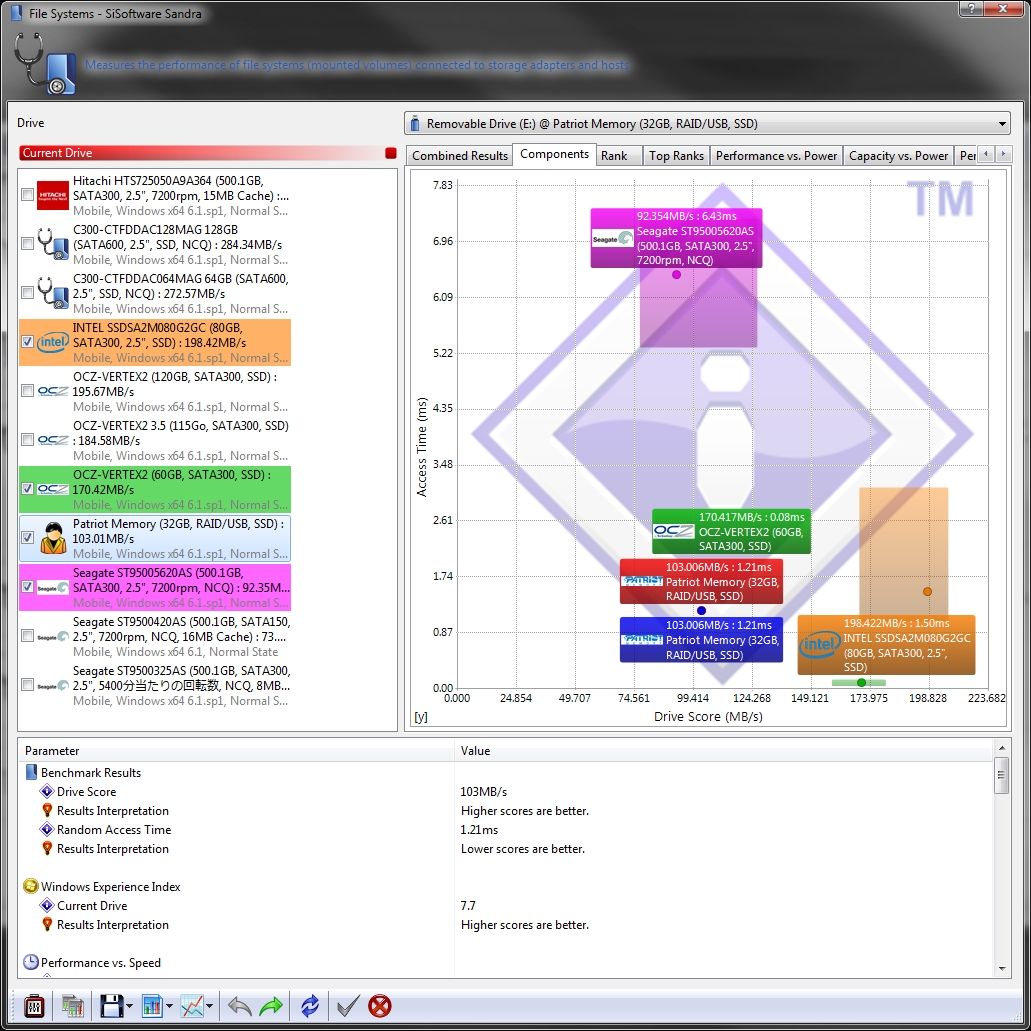Click the red stop square beside Current Drive

[x=391, y=153]
